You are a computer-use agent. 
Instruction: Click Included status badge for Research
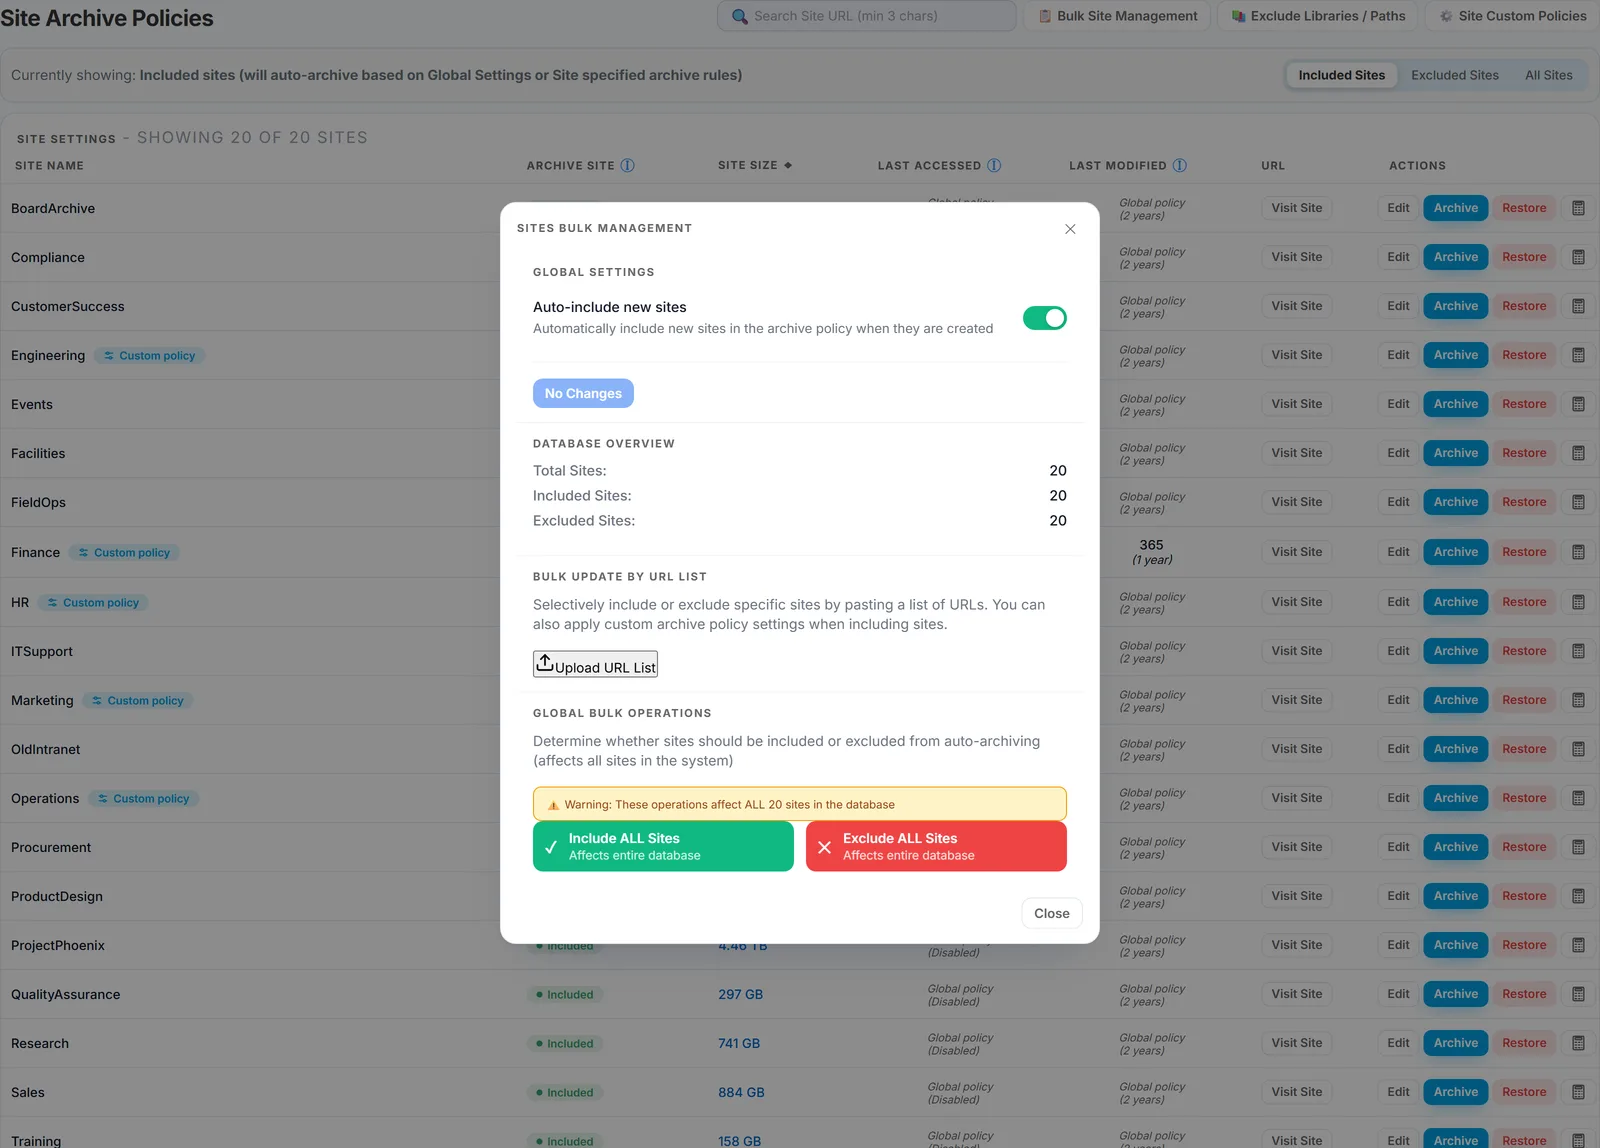[564, 1044]
